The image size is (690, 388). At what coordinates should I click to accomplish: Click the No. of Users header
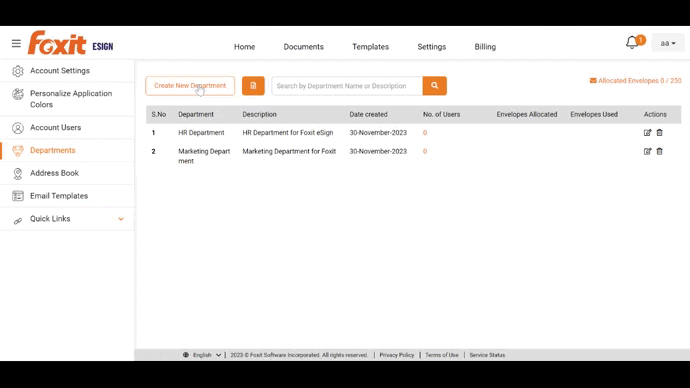(441, 114)
